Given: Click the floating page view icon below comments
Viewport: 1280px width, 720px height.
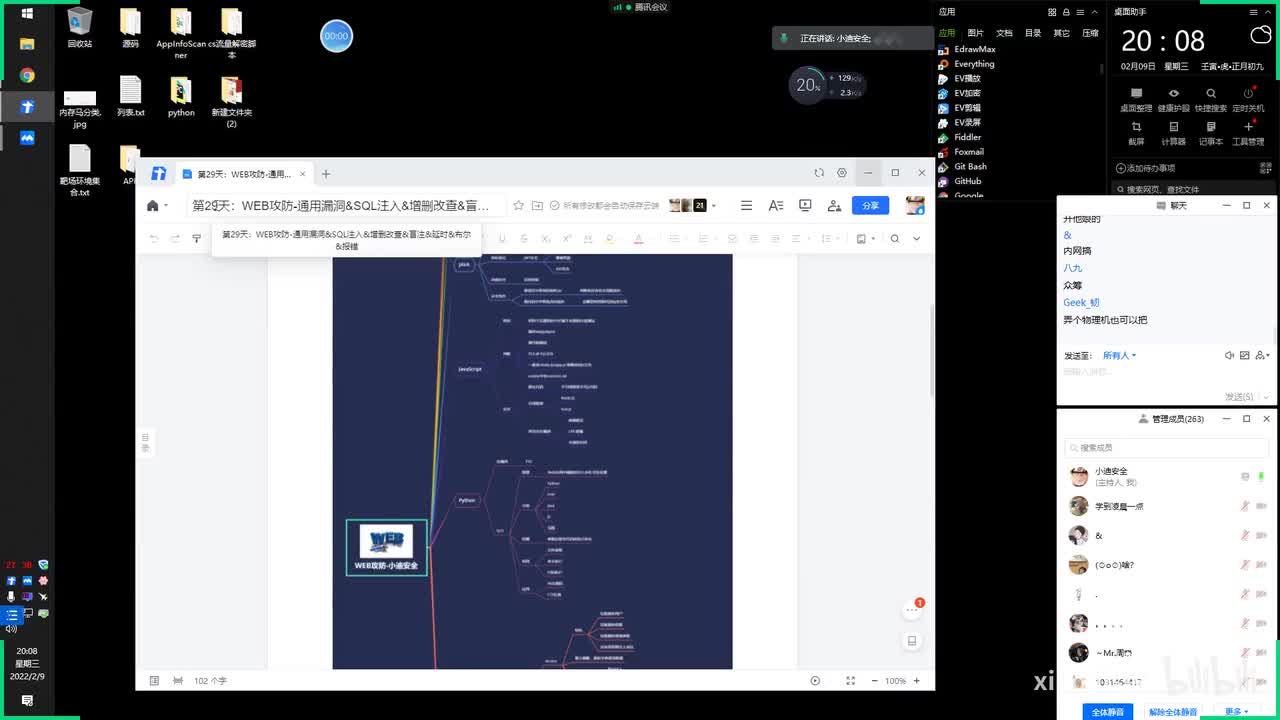Looking at the screenshot, I should click(x=912, y=641).
